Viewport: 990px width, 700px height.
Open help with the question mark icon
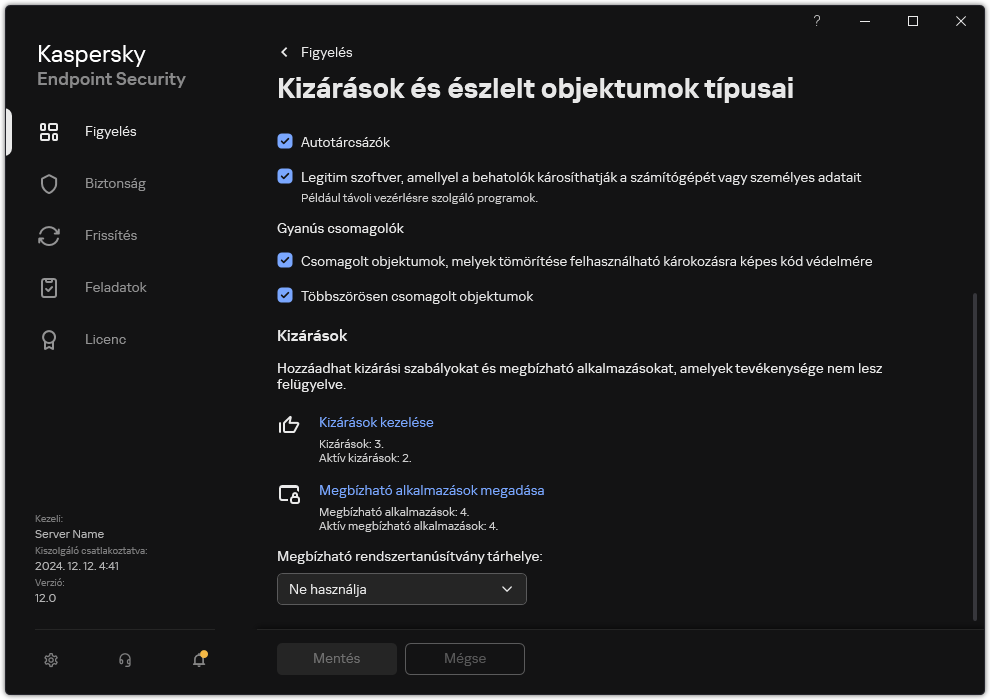click(816, 21)
